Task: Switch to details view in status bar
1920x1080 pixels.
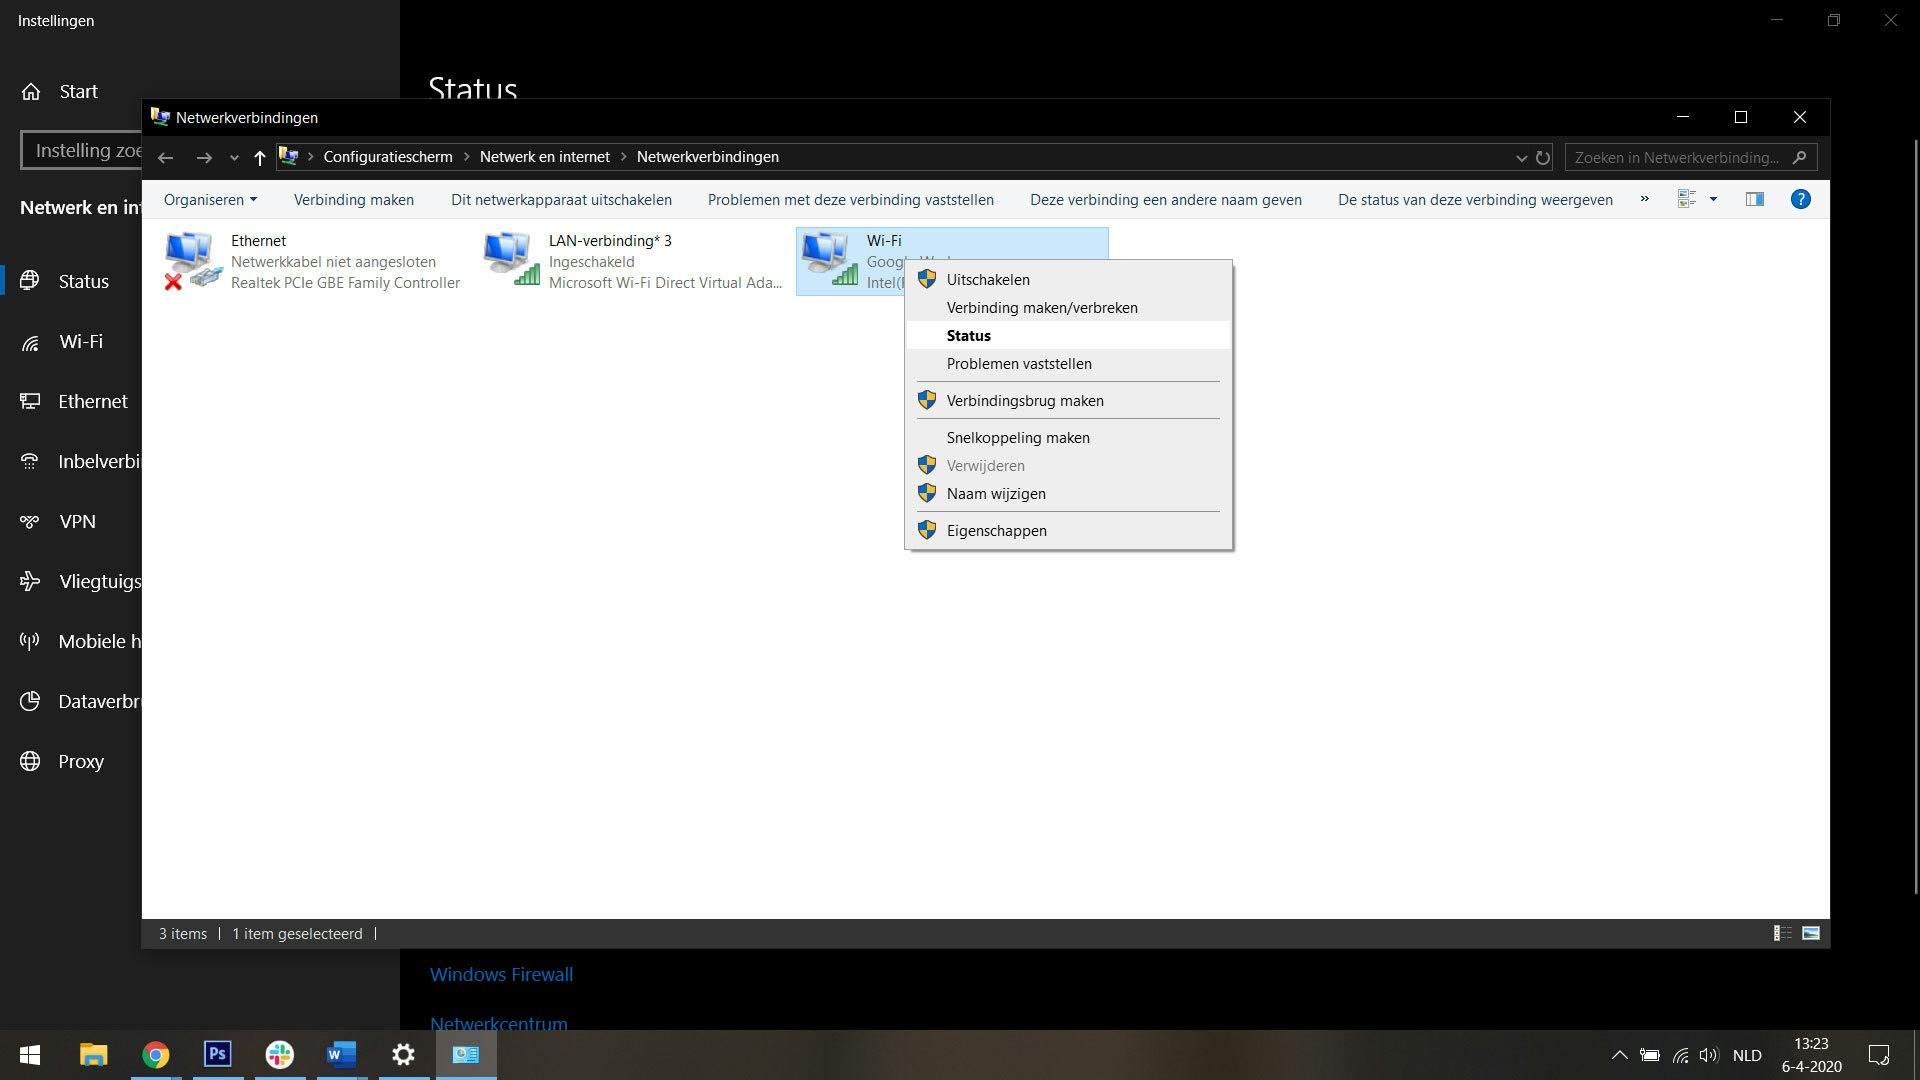Action: pos(1782,933)
